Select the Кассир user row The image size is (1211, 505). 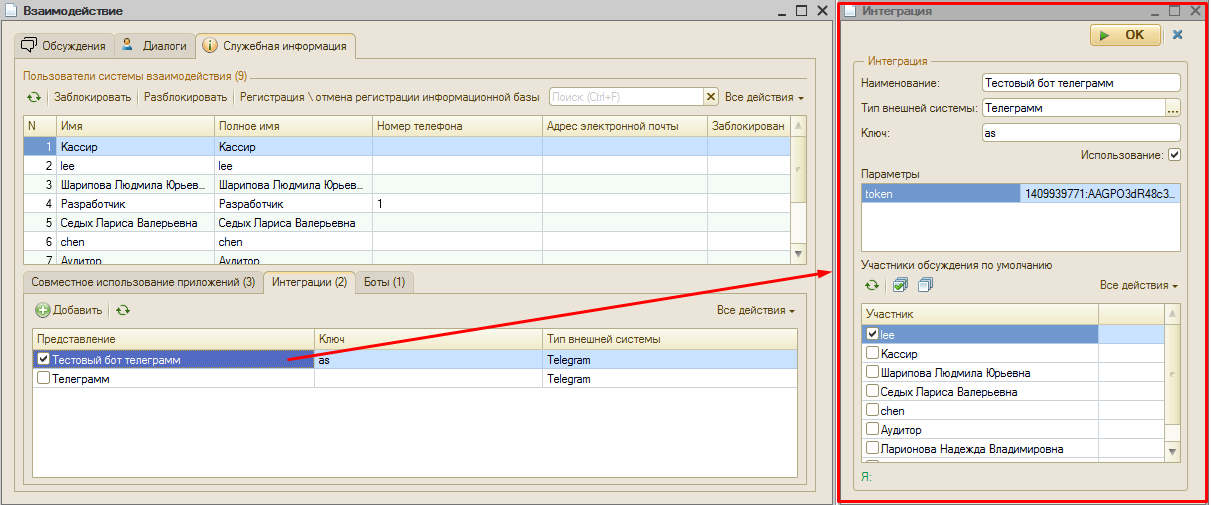407,146
